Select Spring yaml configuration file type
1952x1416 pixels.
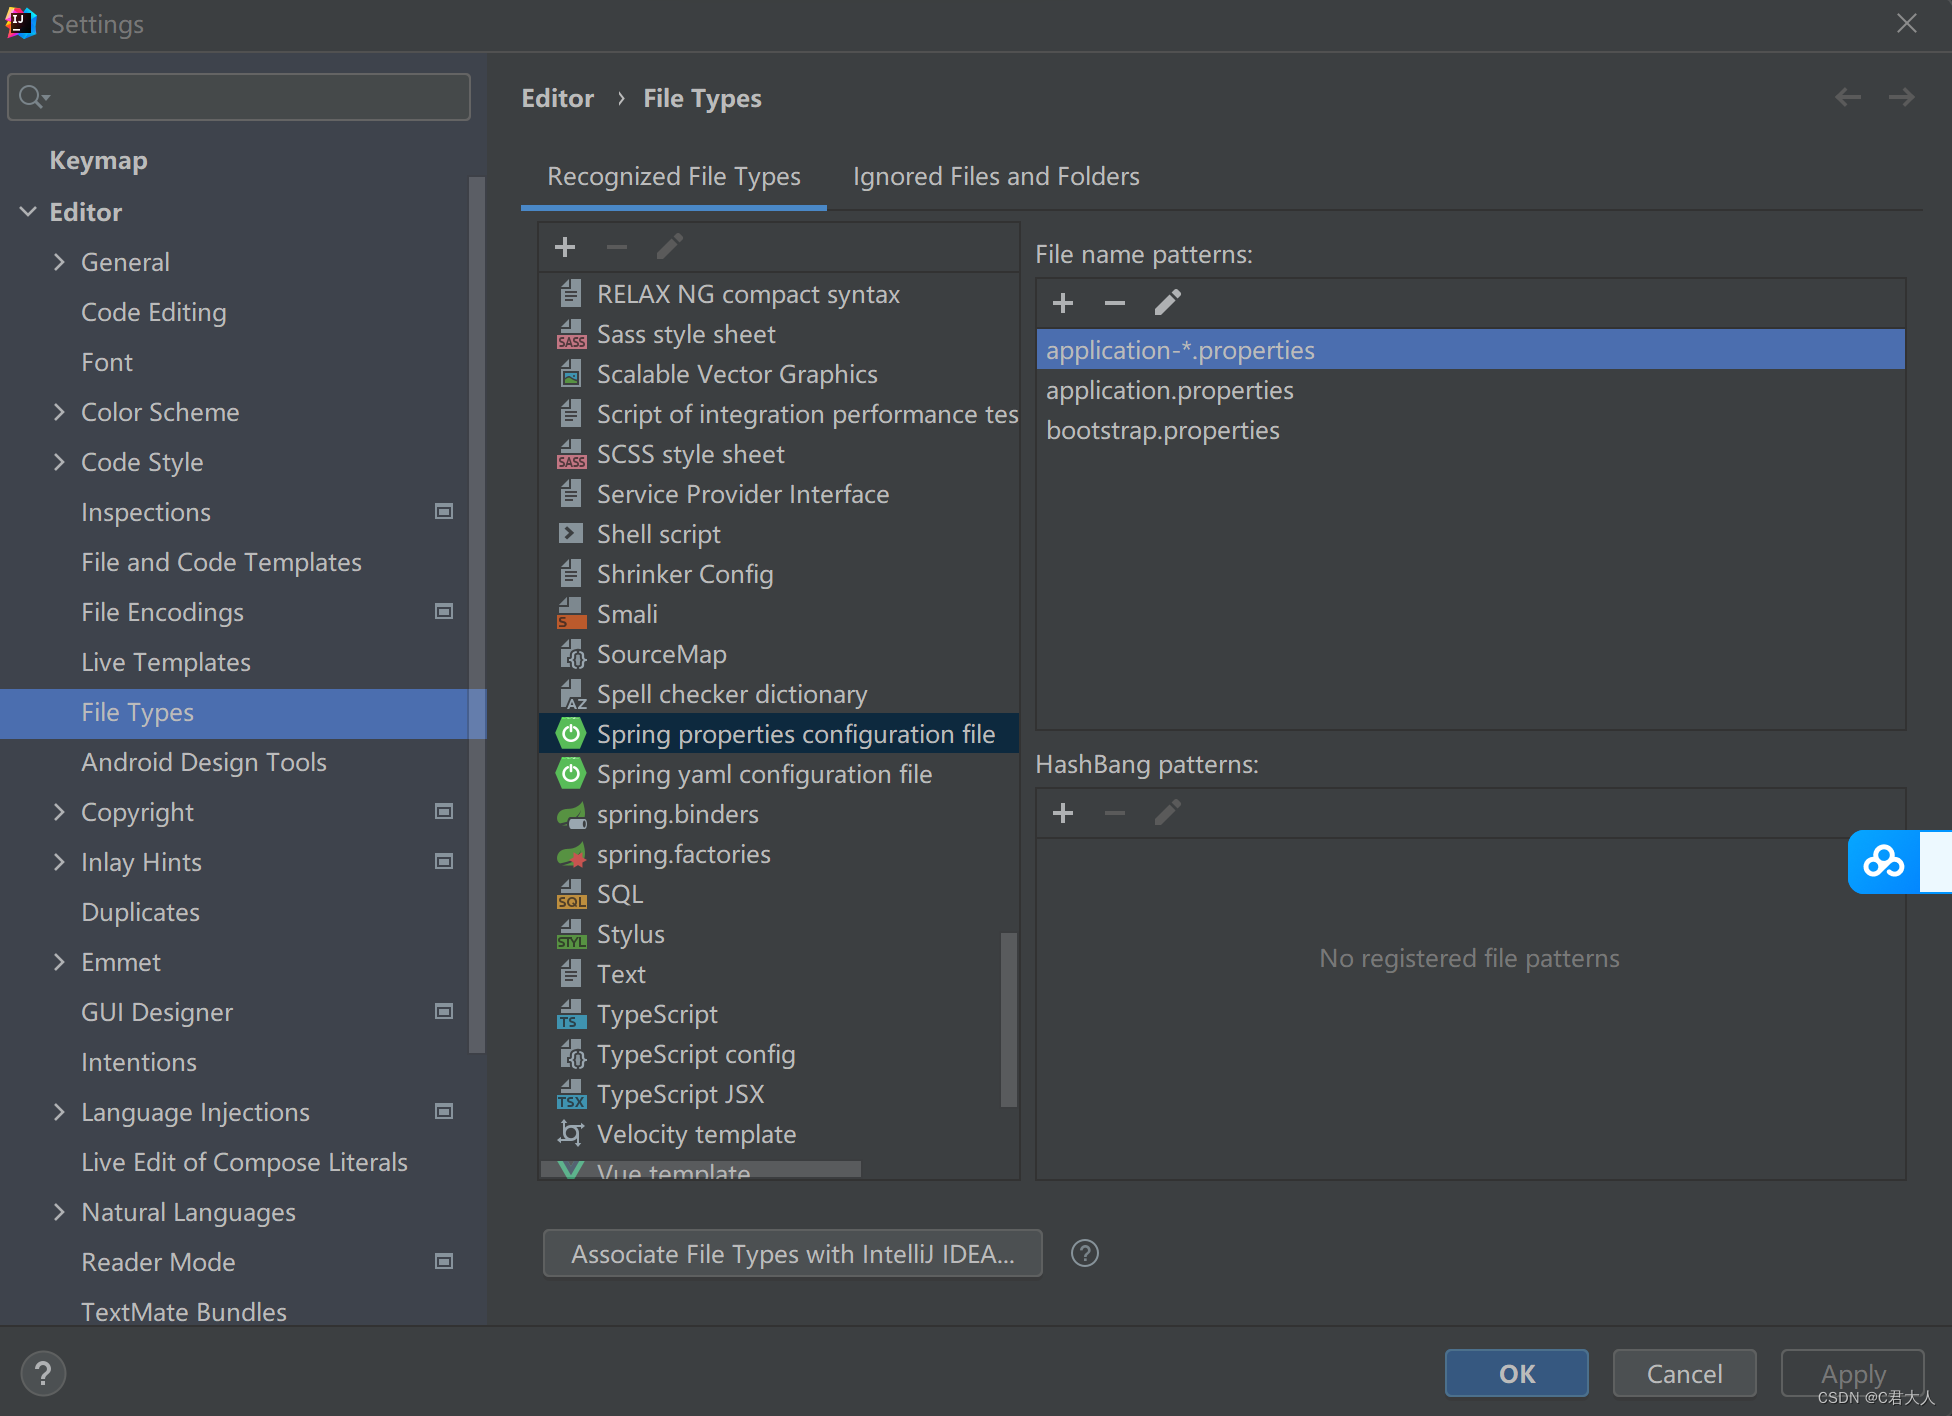click(764, 774)
